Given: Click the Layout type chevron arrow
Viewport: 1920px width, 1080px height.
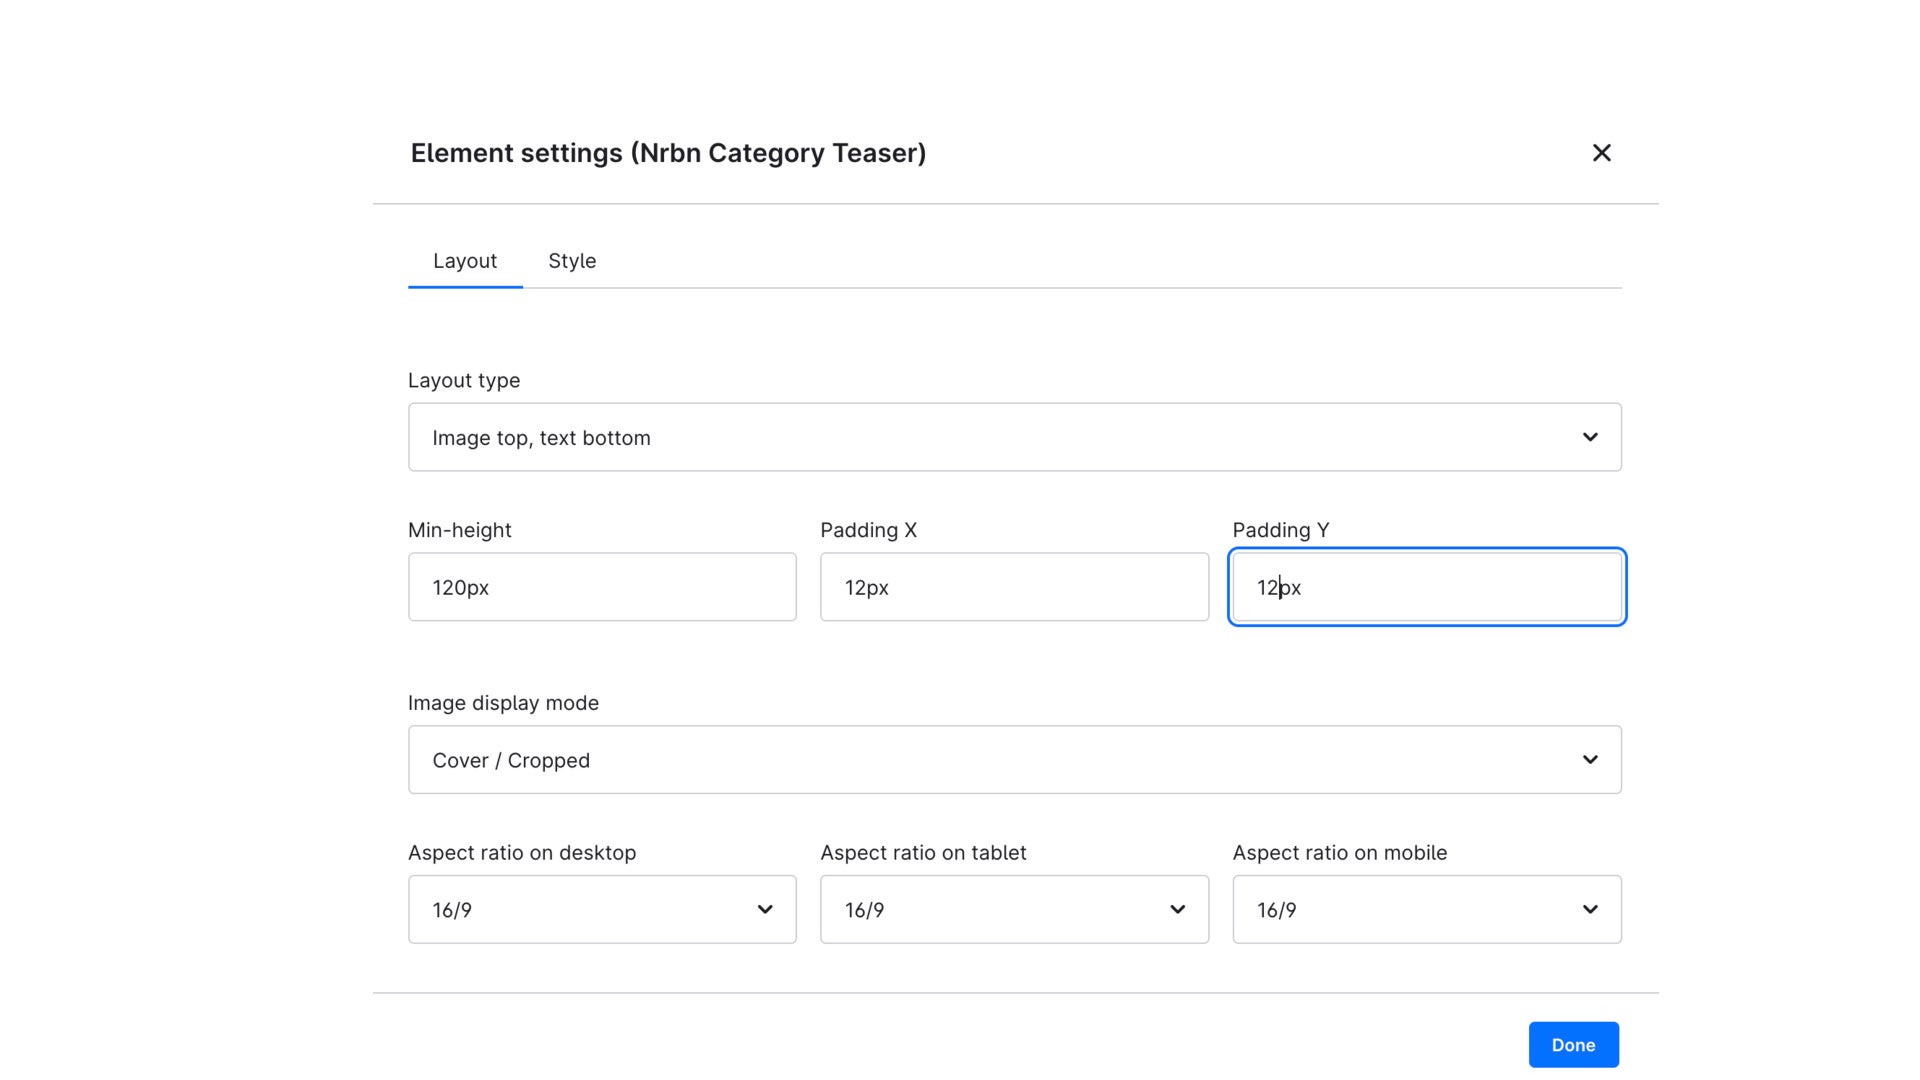Looking at the screenshot, I should click(x=1590, y=437).
